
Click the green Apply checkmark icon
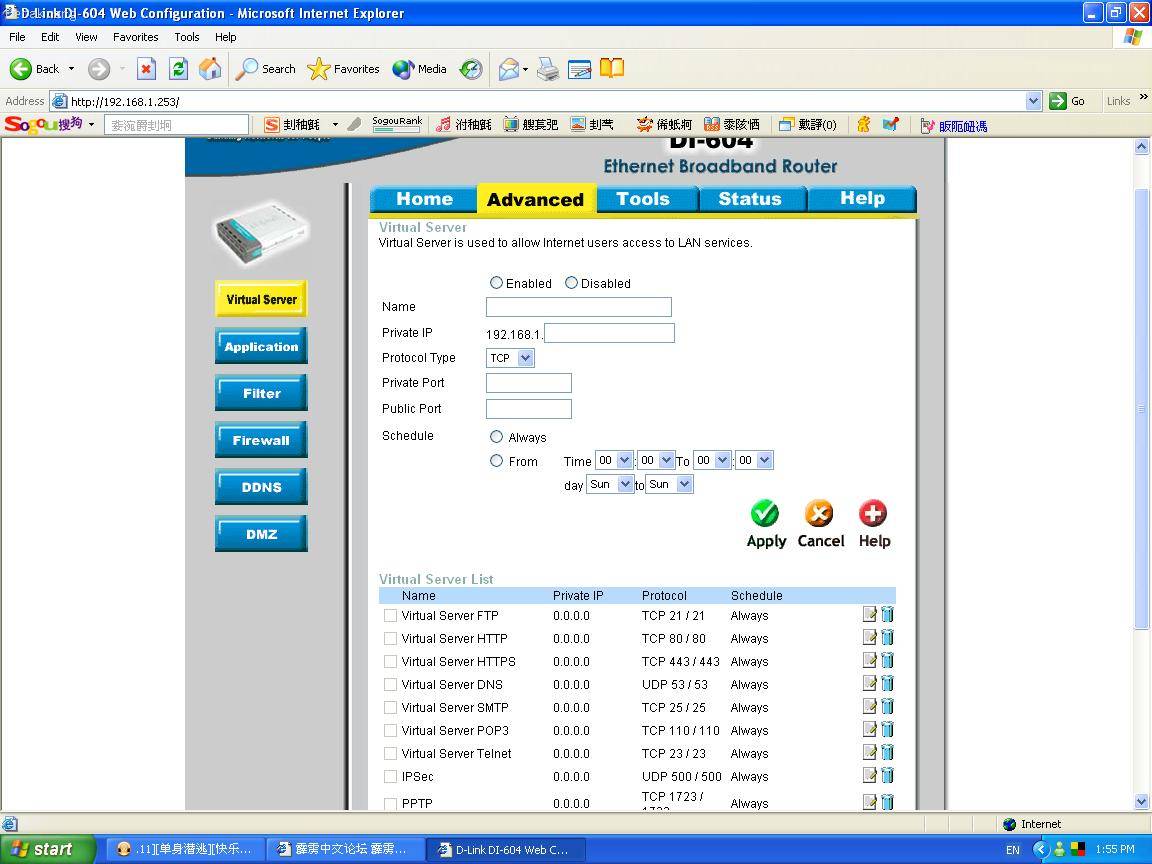pyautogui.click(x=765, y=514)
